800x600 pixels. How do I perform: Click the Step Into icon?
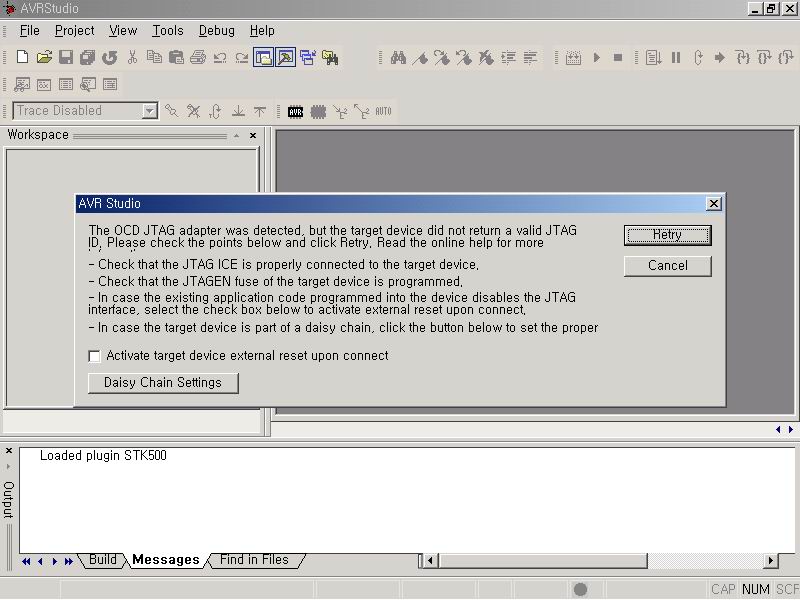pos(742,58)
